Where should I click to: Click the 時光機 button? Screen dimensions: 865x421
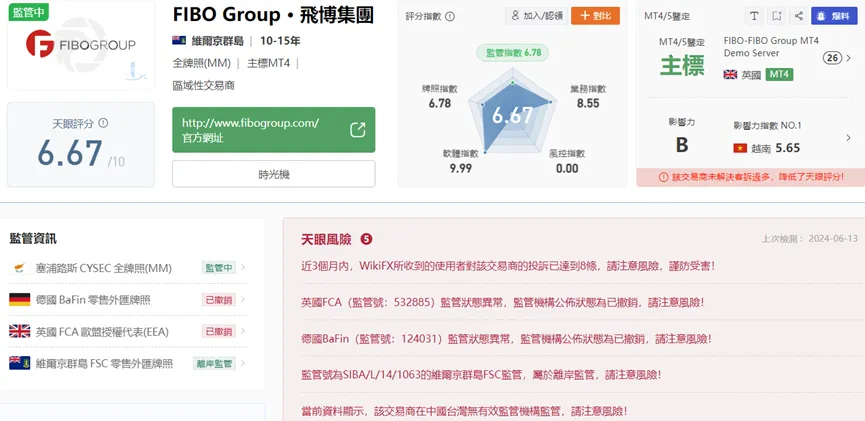tap(274, 174)
